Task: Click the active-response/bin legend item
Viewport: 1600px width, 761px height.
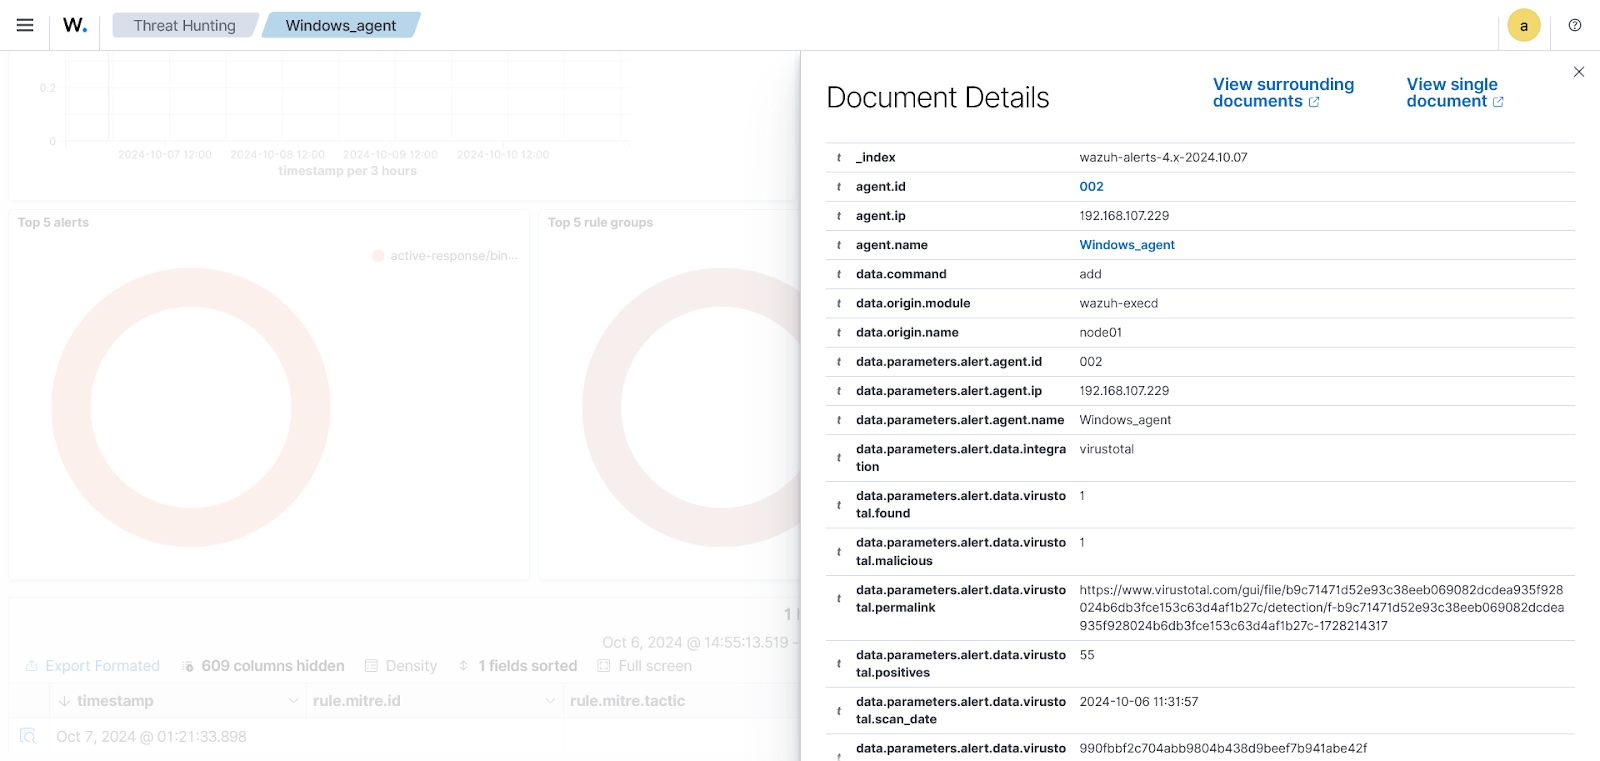Action: coord(445,256)
